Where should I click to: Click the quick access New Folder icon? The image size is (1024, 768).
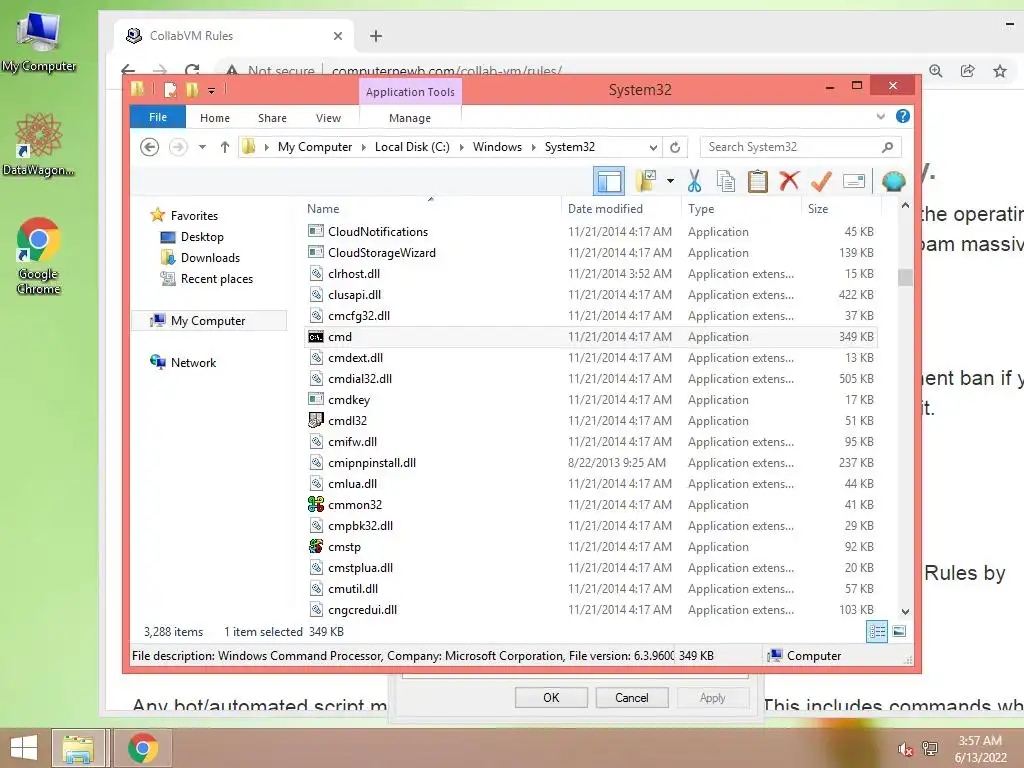click(x=192, y=90)
